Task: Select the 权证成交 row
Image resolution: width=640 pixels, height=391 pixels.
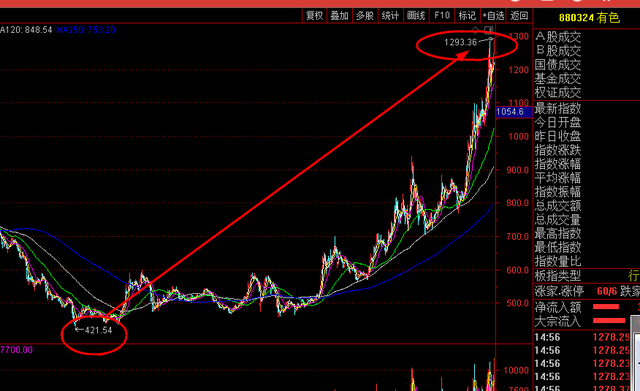Action: [x=558, y=93]
